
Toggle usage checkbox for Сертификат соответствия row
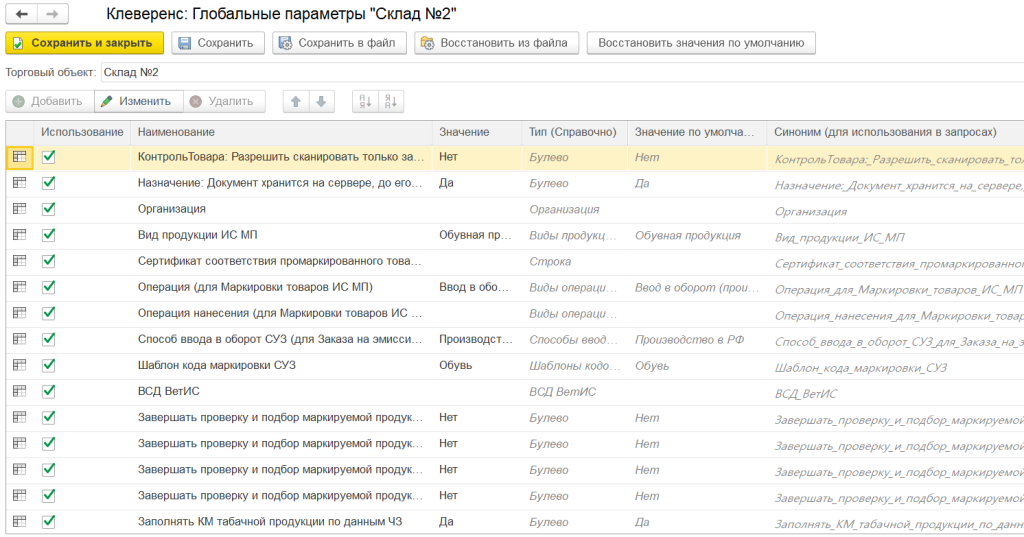coord(48,261)
